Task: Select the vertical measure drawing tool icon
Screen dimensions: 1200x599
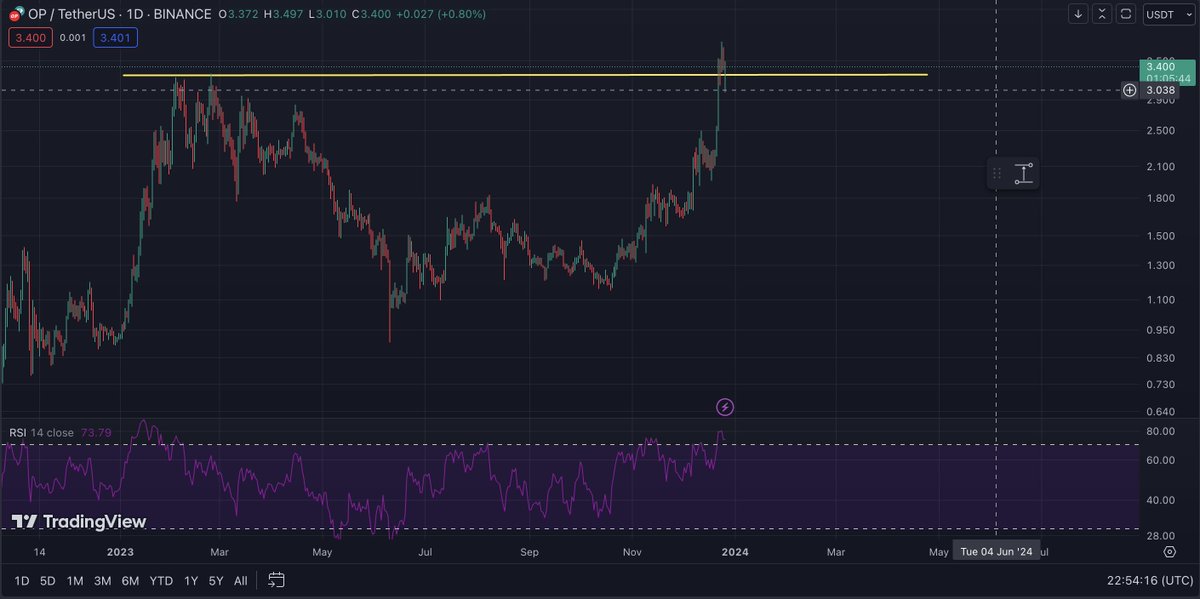Action: (1023, 173)
